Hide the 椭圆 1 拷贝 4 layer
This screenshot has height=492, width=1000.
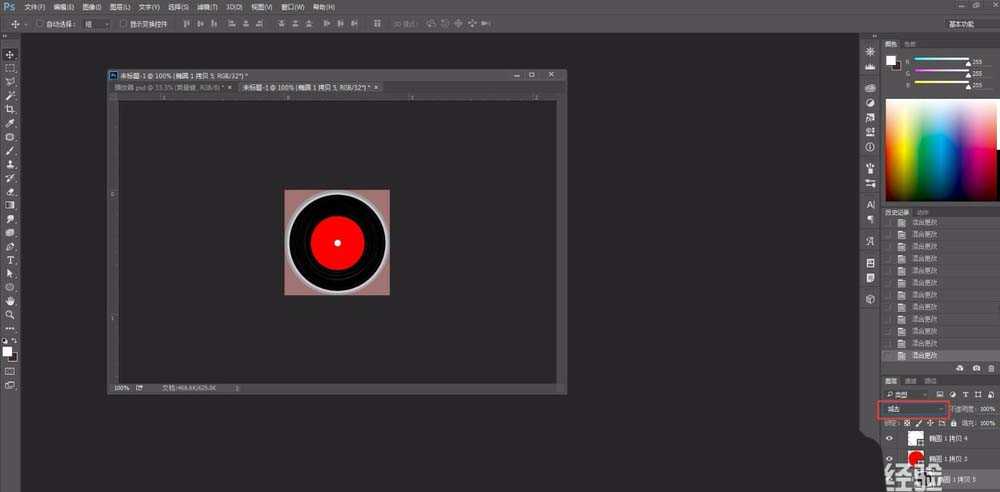889,438
